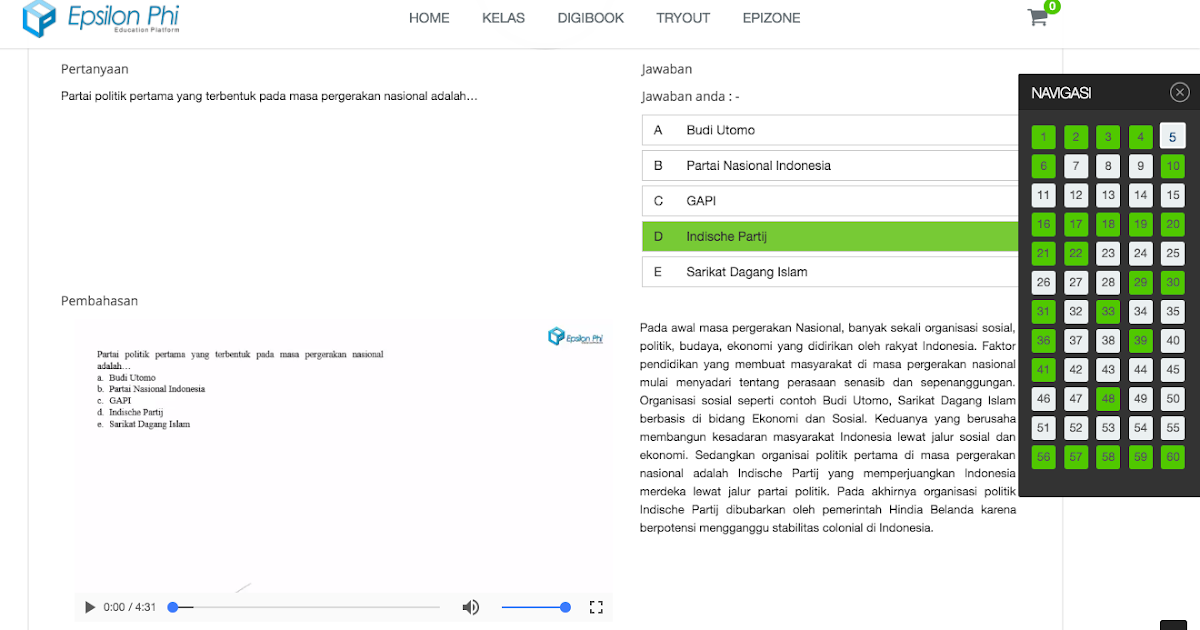Go to EPIZONE page

pyautogui.click(x=771, y=18)
